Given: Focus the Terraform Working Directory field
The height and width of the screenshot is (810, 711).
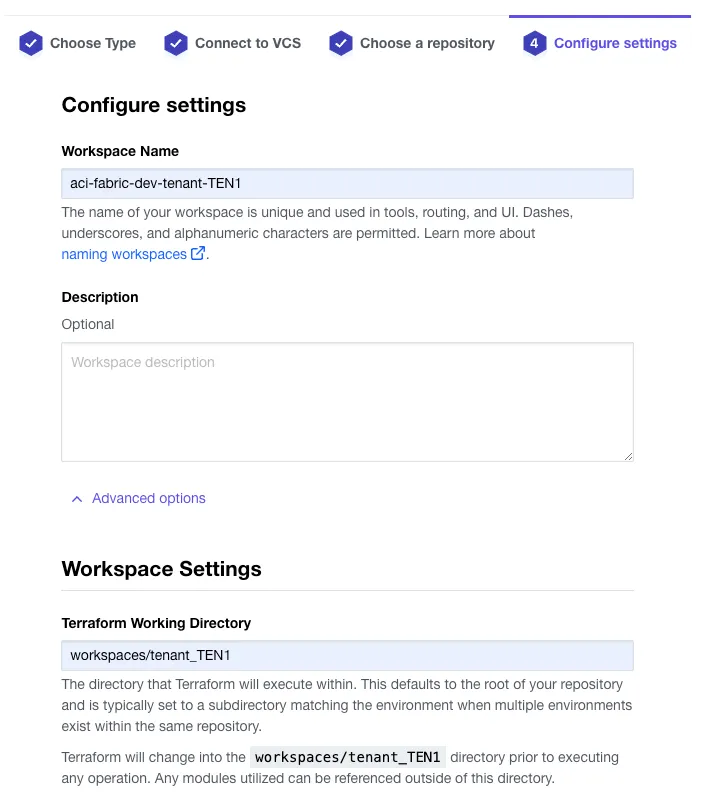Looking at the screenshot, I should [347, 655].
